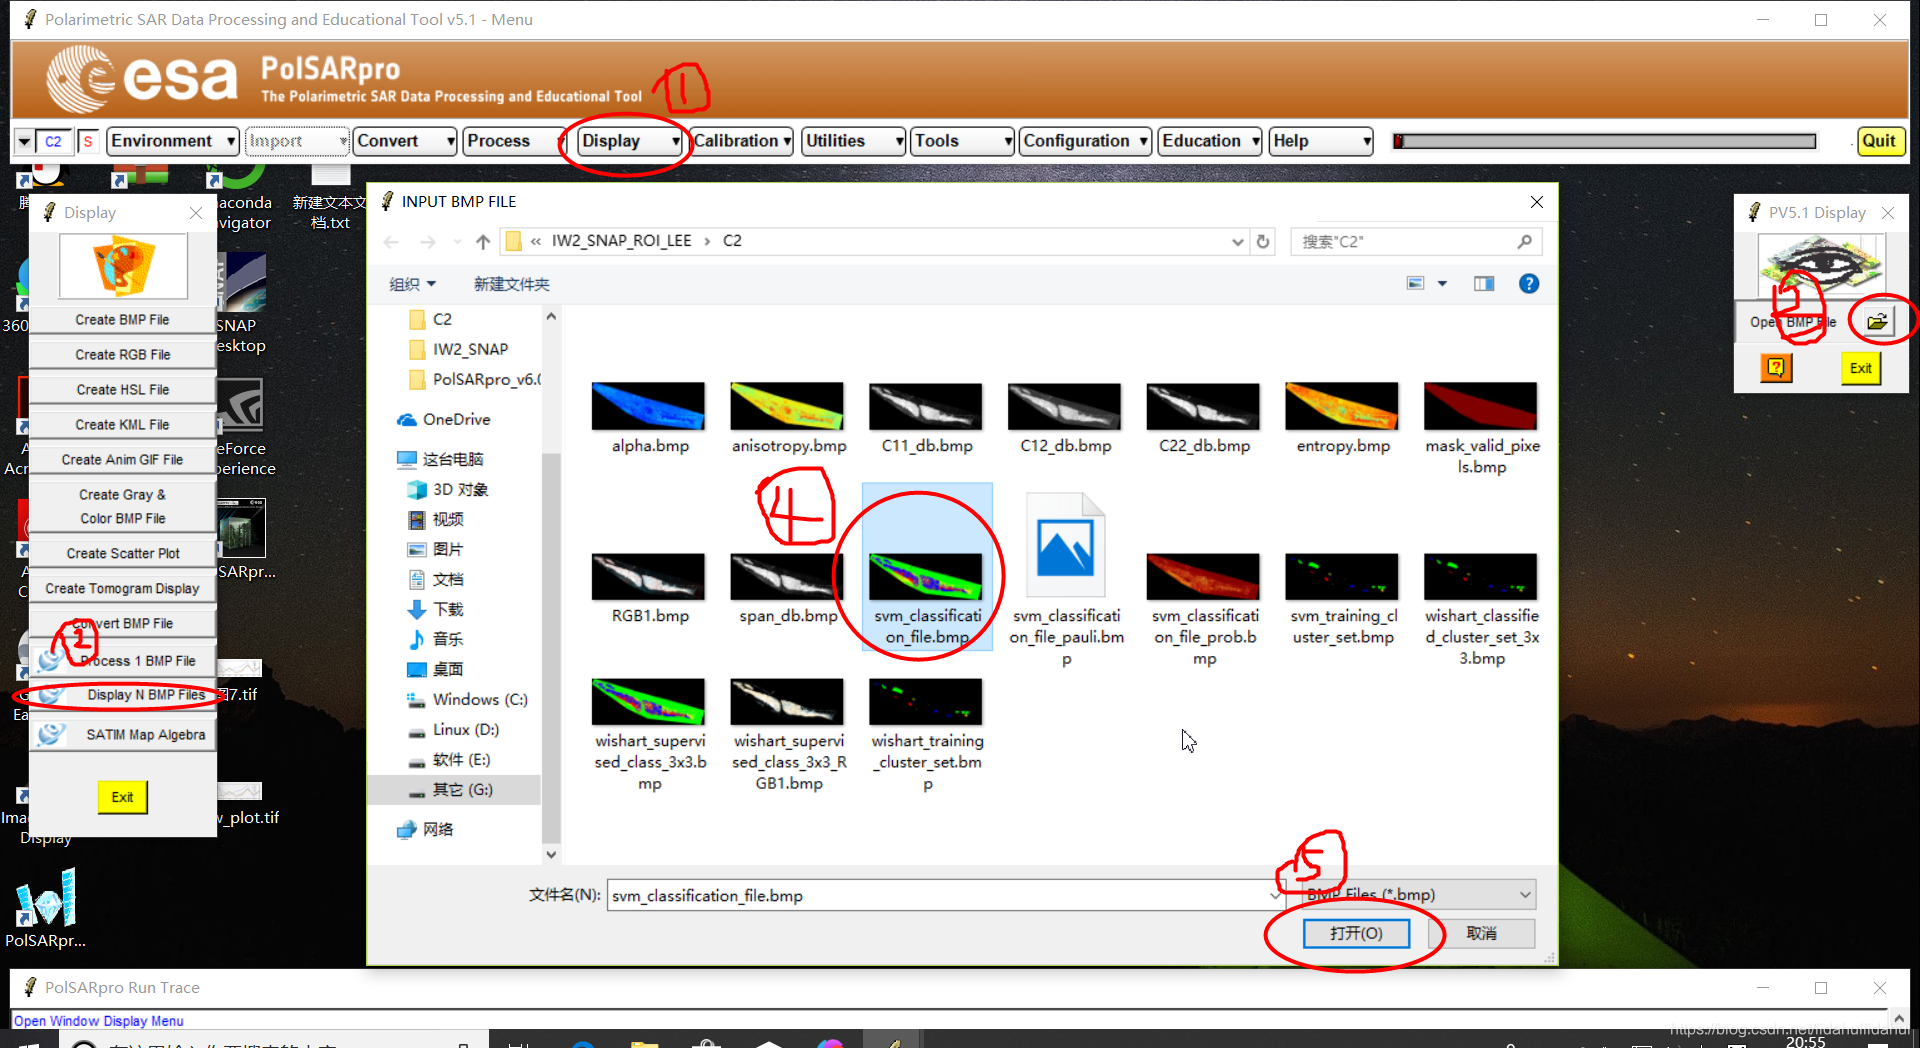
Task: Click the change view layout icon
Action: [x=1415, y=284]
